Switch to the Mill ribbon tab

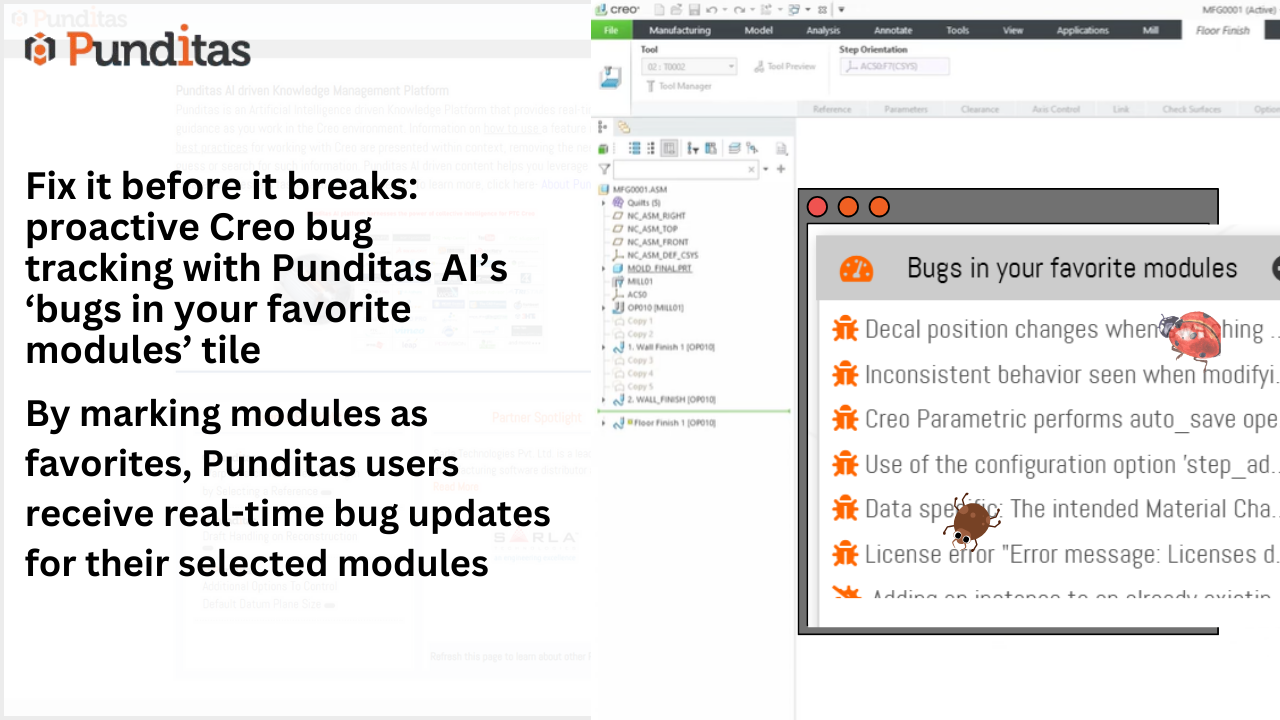(1152, 30)
